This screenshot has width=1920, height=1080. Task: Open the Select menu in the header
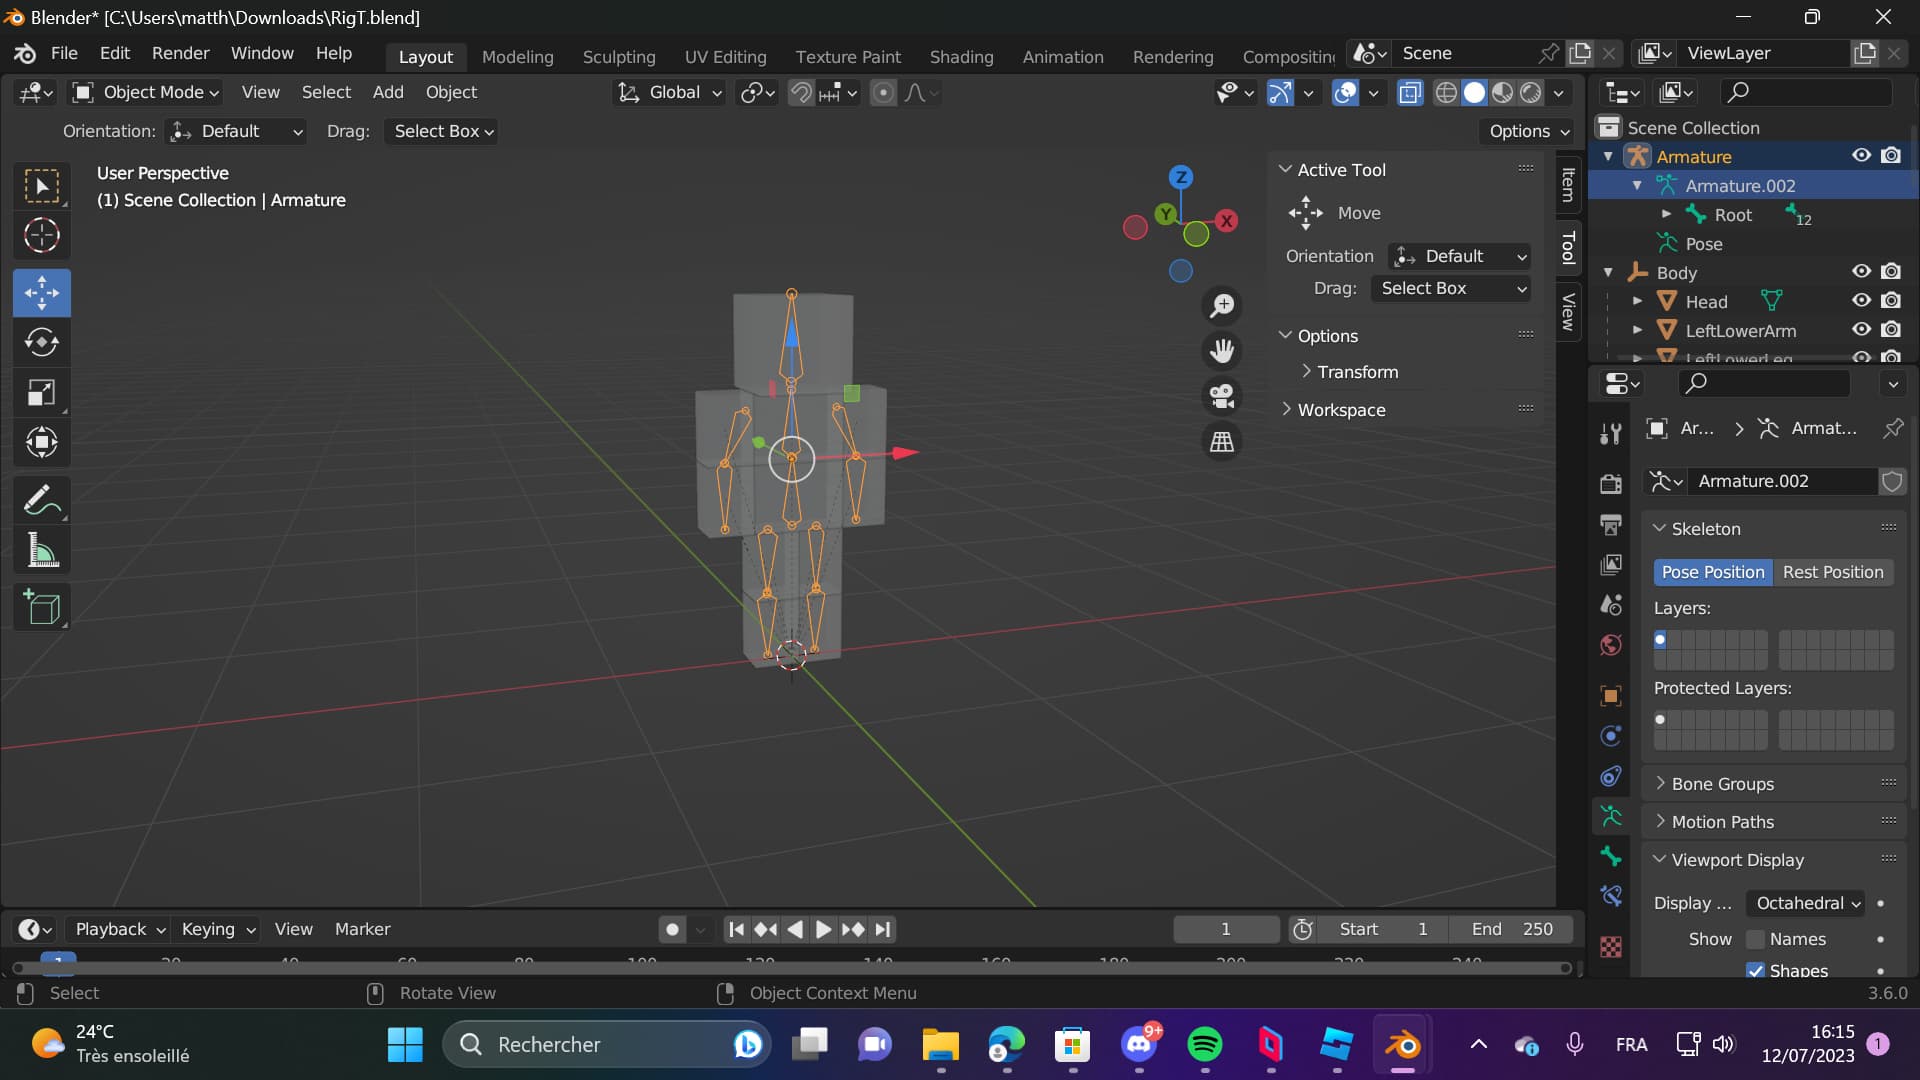326,92
